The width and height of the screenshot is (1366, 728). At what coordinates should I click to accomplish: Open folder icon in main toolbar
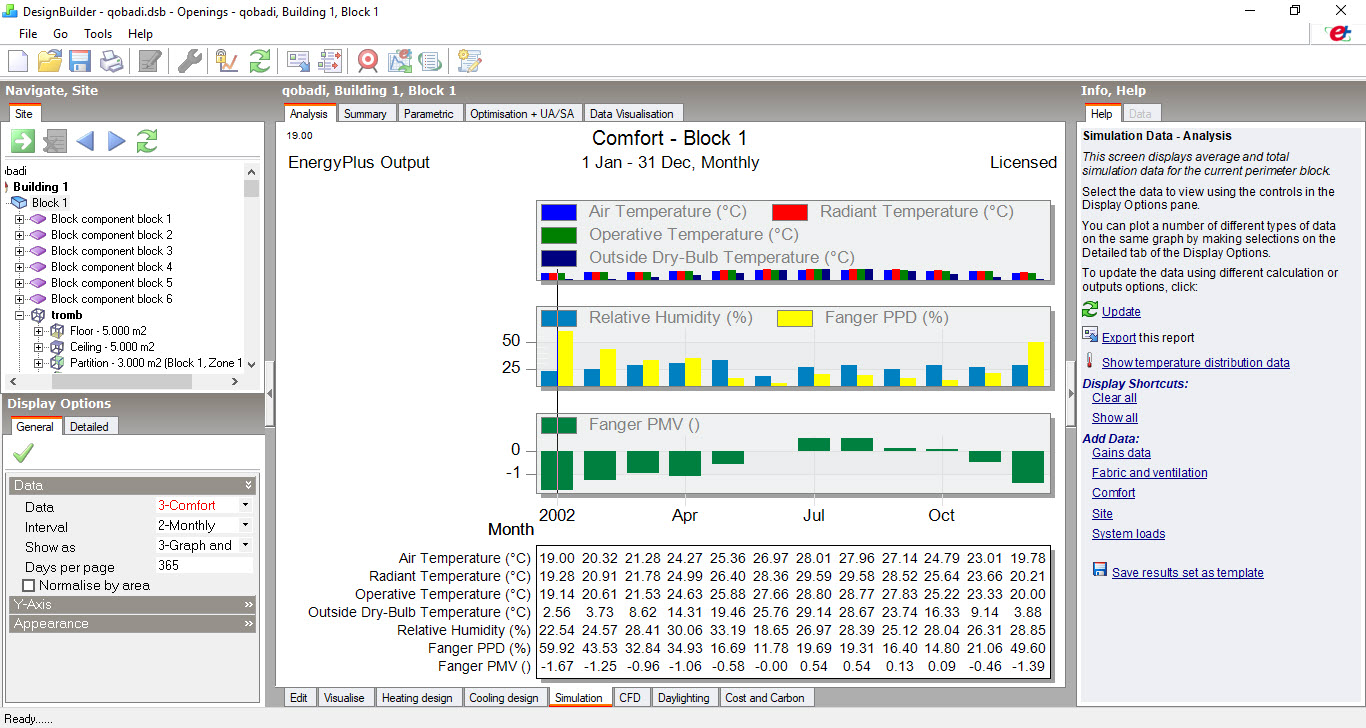[x=49, y=61]
